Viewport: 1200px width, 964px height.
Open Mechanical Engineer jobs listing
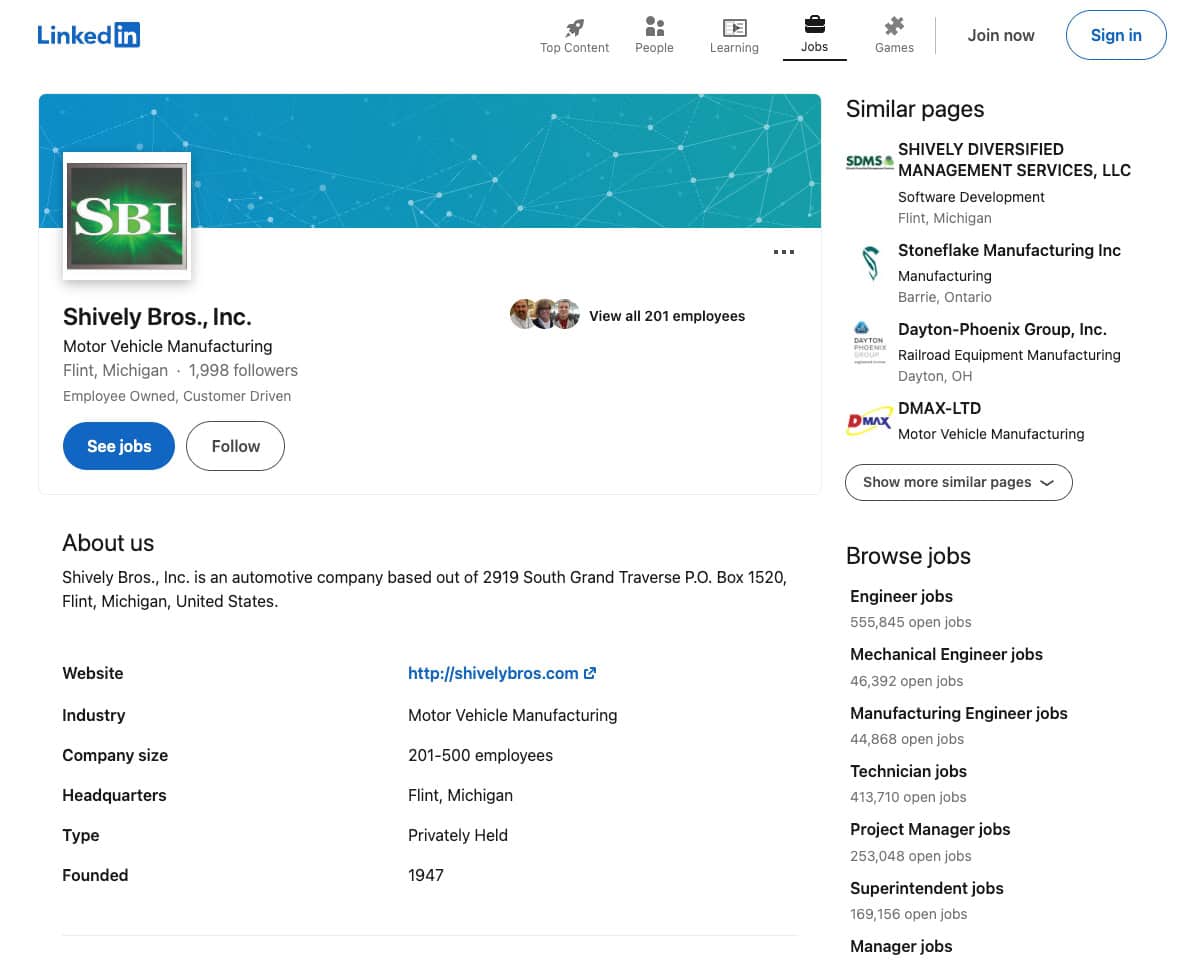click(946, 654)
